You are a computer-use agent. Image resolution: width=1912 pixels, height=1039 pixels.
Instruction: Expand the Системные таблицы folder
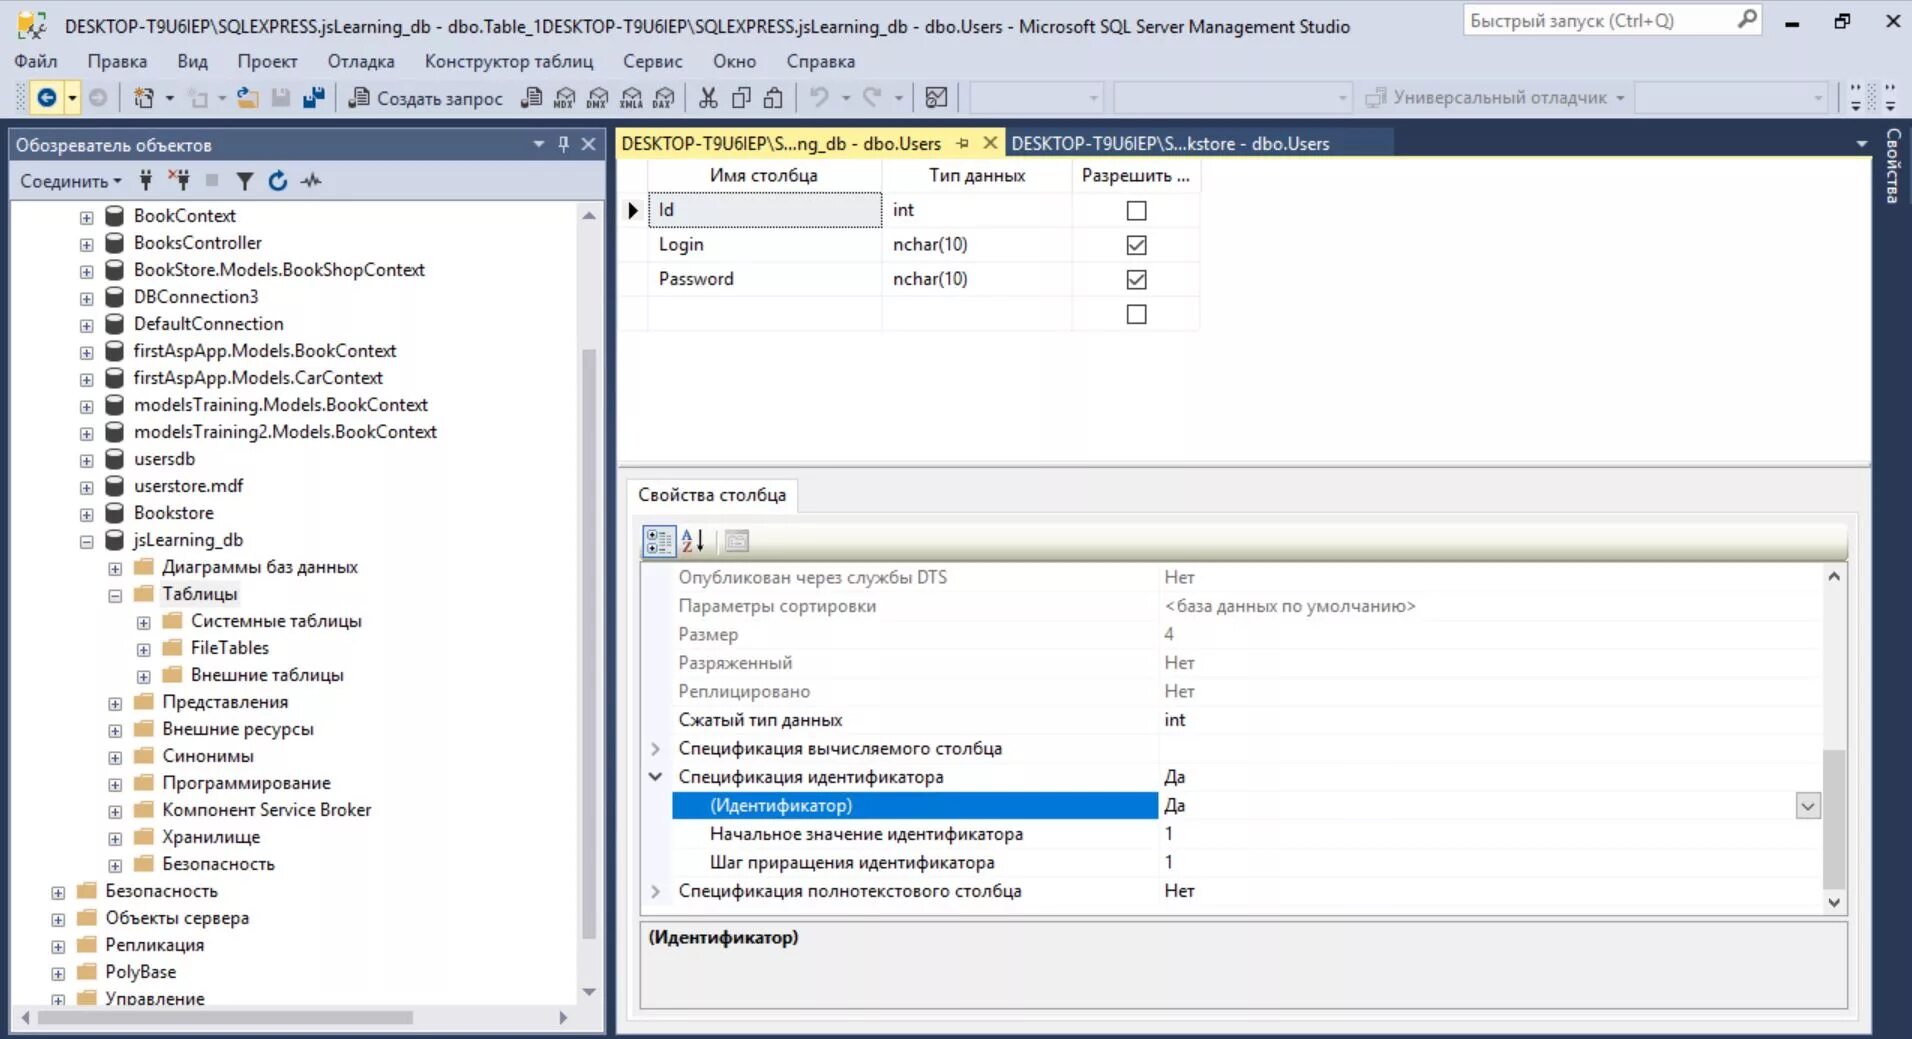(x=144, y=622)
